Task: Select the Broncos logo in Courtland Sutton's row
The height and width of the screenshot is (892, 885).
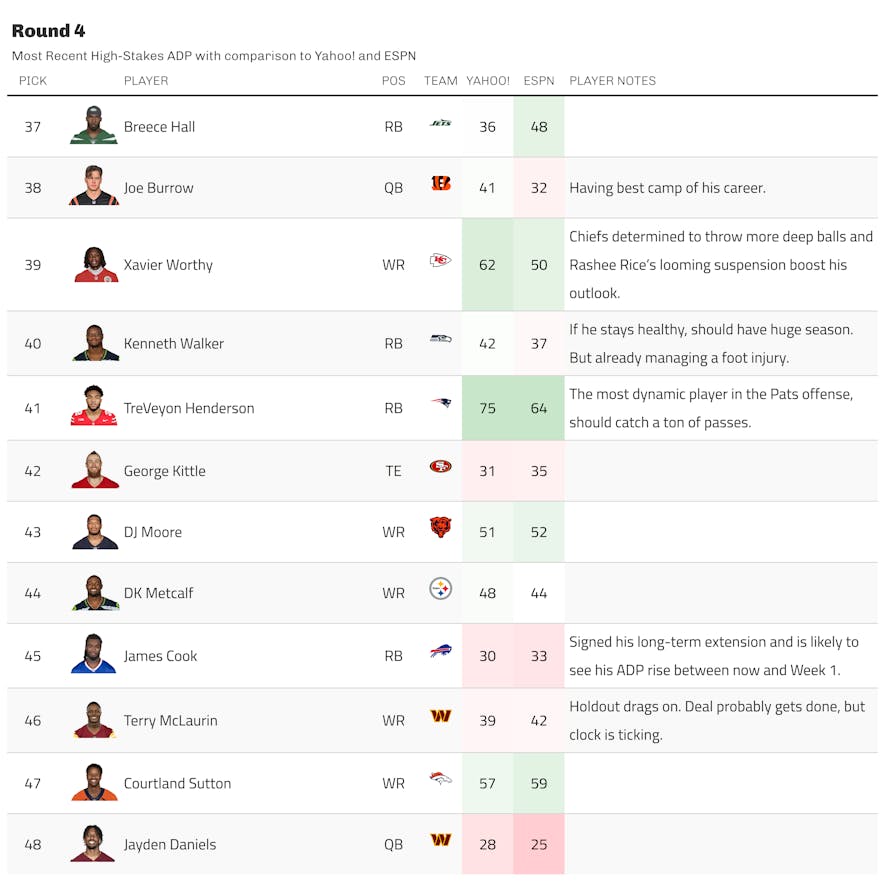Action: coord(440,778)
